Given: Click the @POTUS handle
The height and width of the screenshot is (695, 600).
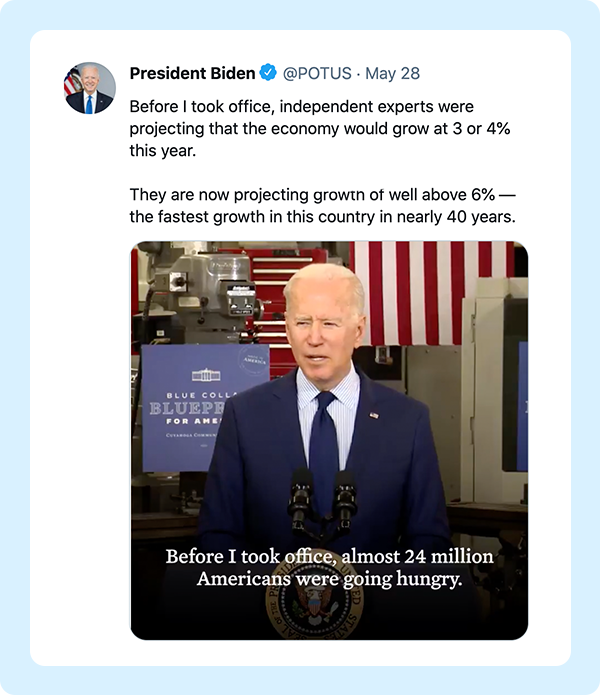Looking at the screenshot, I should pyautogui.click(x=317, y=73).
